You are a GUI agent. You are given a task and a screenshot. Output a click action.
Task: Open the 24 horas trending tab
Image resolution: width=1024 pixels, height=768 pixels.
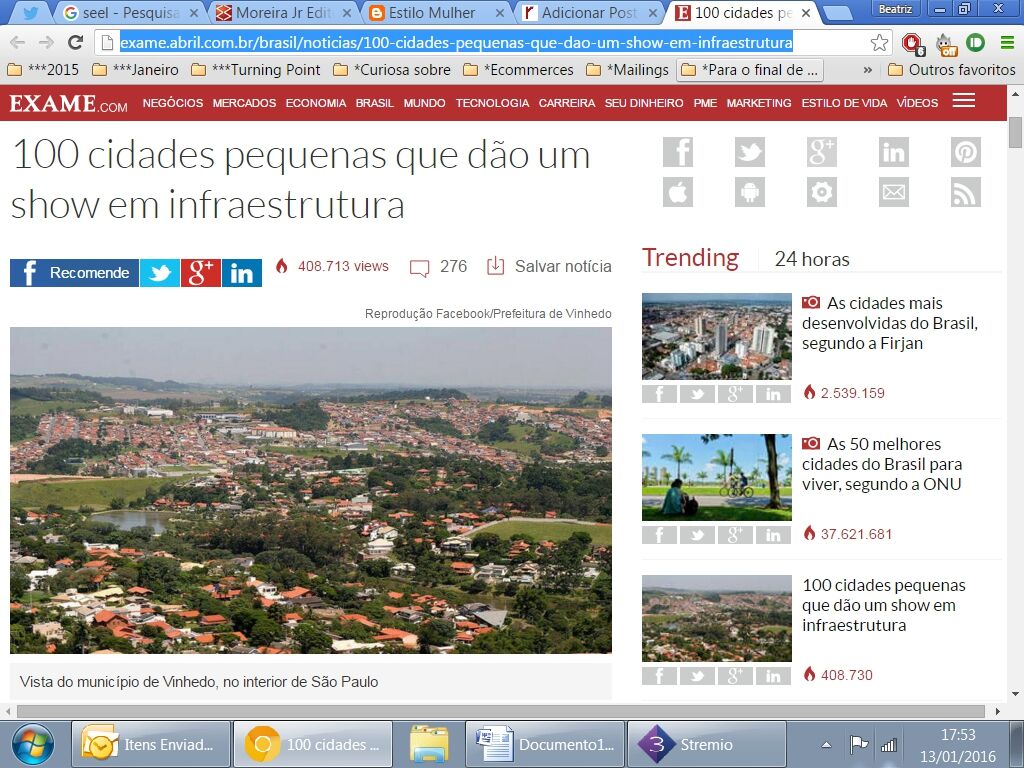(812, 259)
